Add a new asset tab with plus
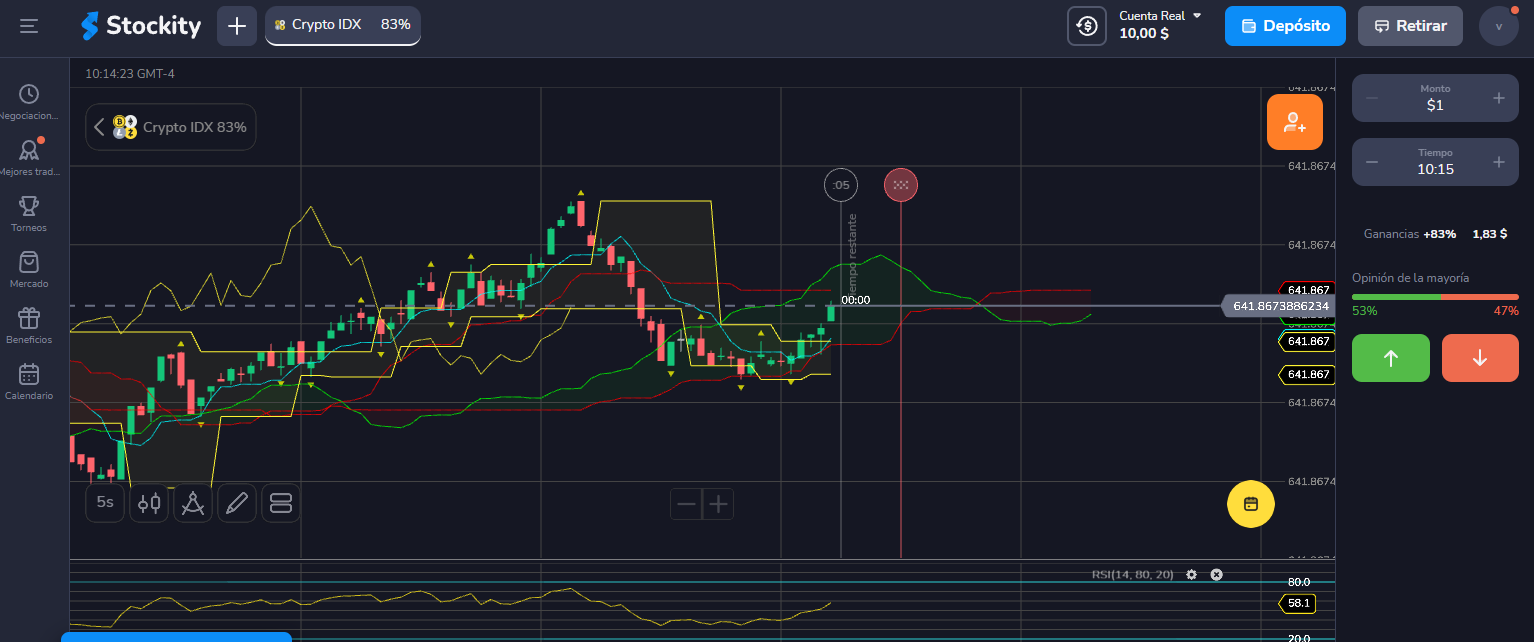The image size is (1534, 642). tap(237, 26)
